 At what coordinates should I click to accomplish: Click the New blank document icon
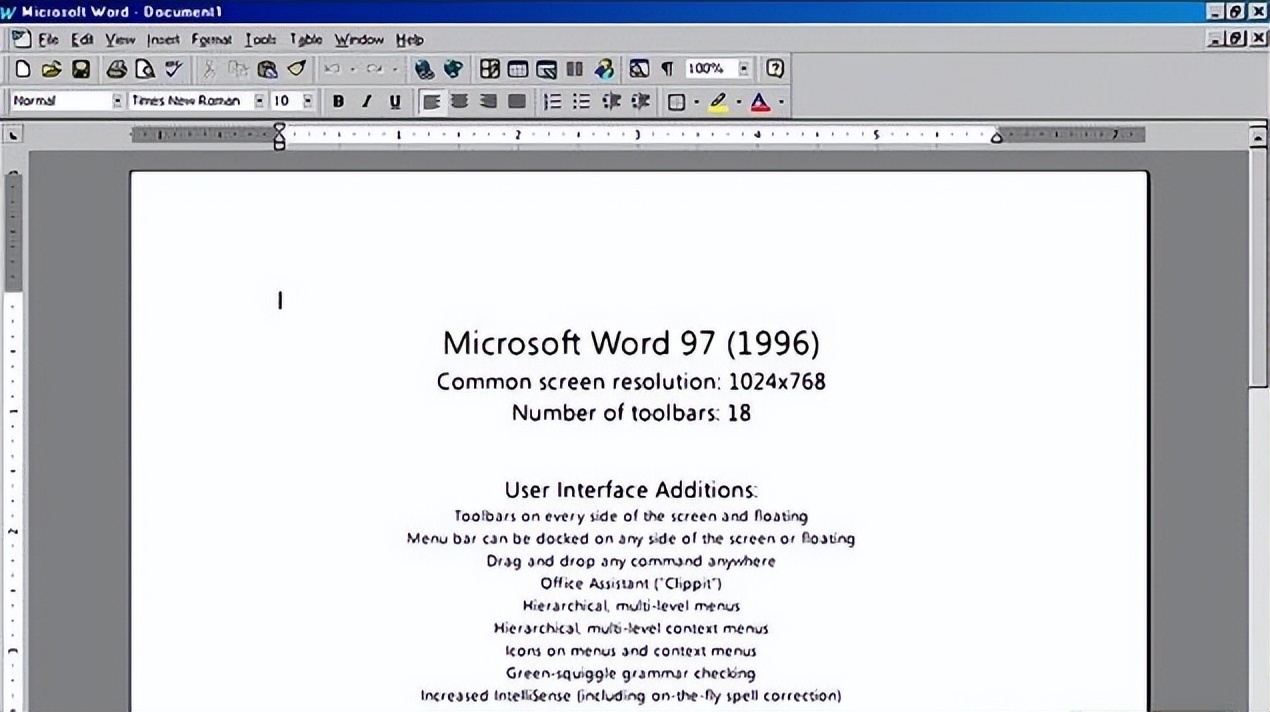coord(23,70)
